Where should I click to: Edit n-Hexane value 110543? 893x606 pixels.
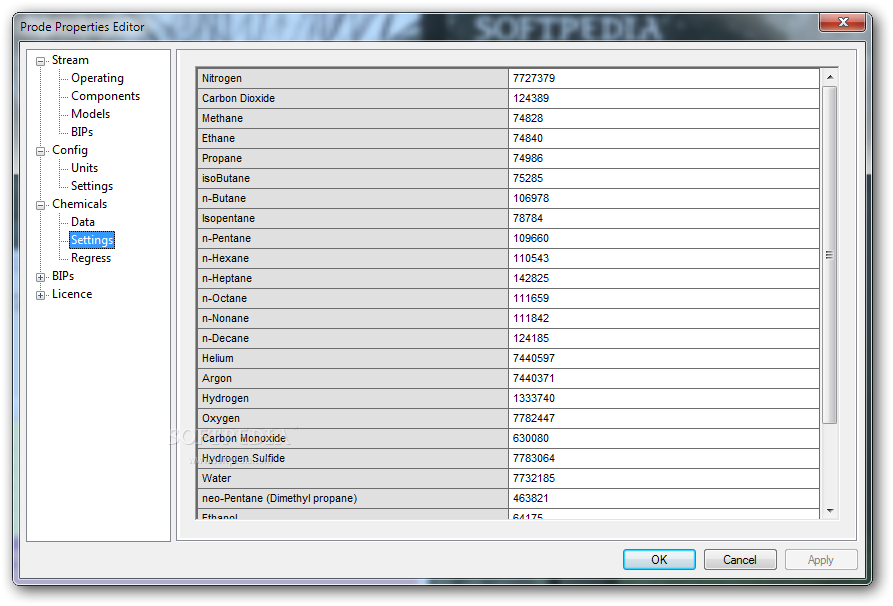coord(663,258)
